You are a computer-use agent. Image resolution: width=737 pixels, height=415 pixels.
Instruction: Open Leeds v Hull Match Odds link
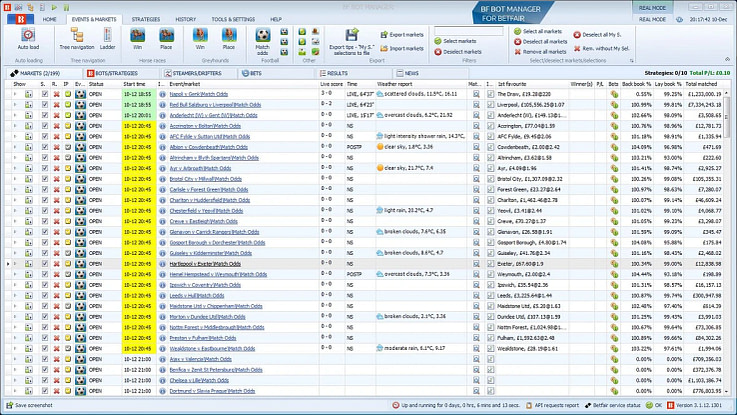pos(196,296)
